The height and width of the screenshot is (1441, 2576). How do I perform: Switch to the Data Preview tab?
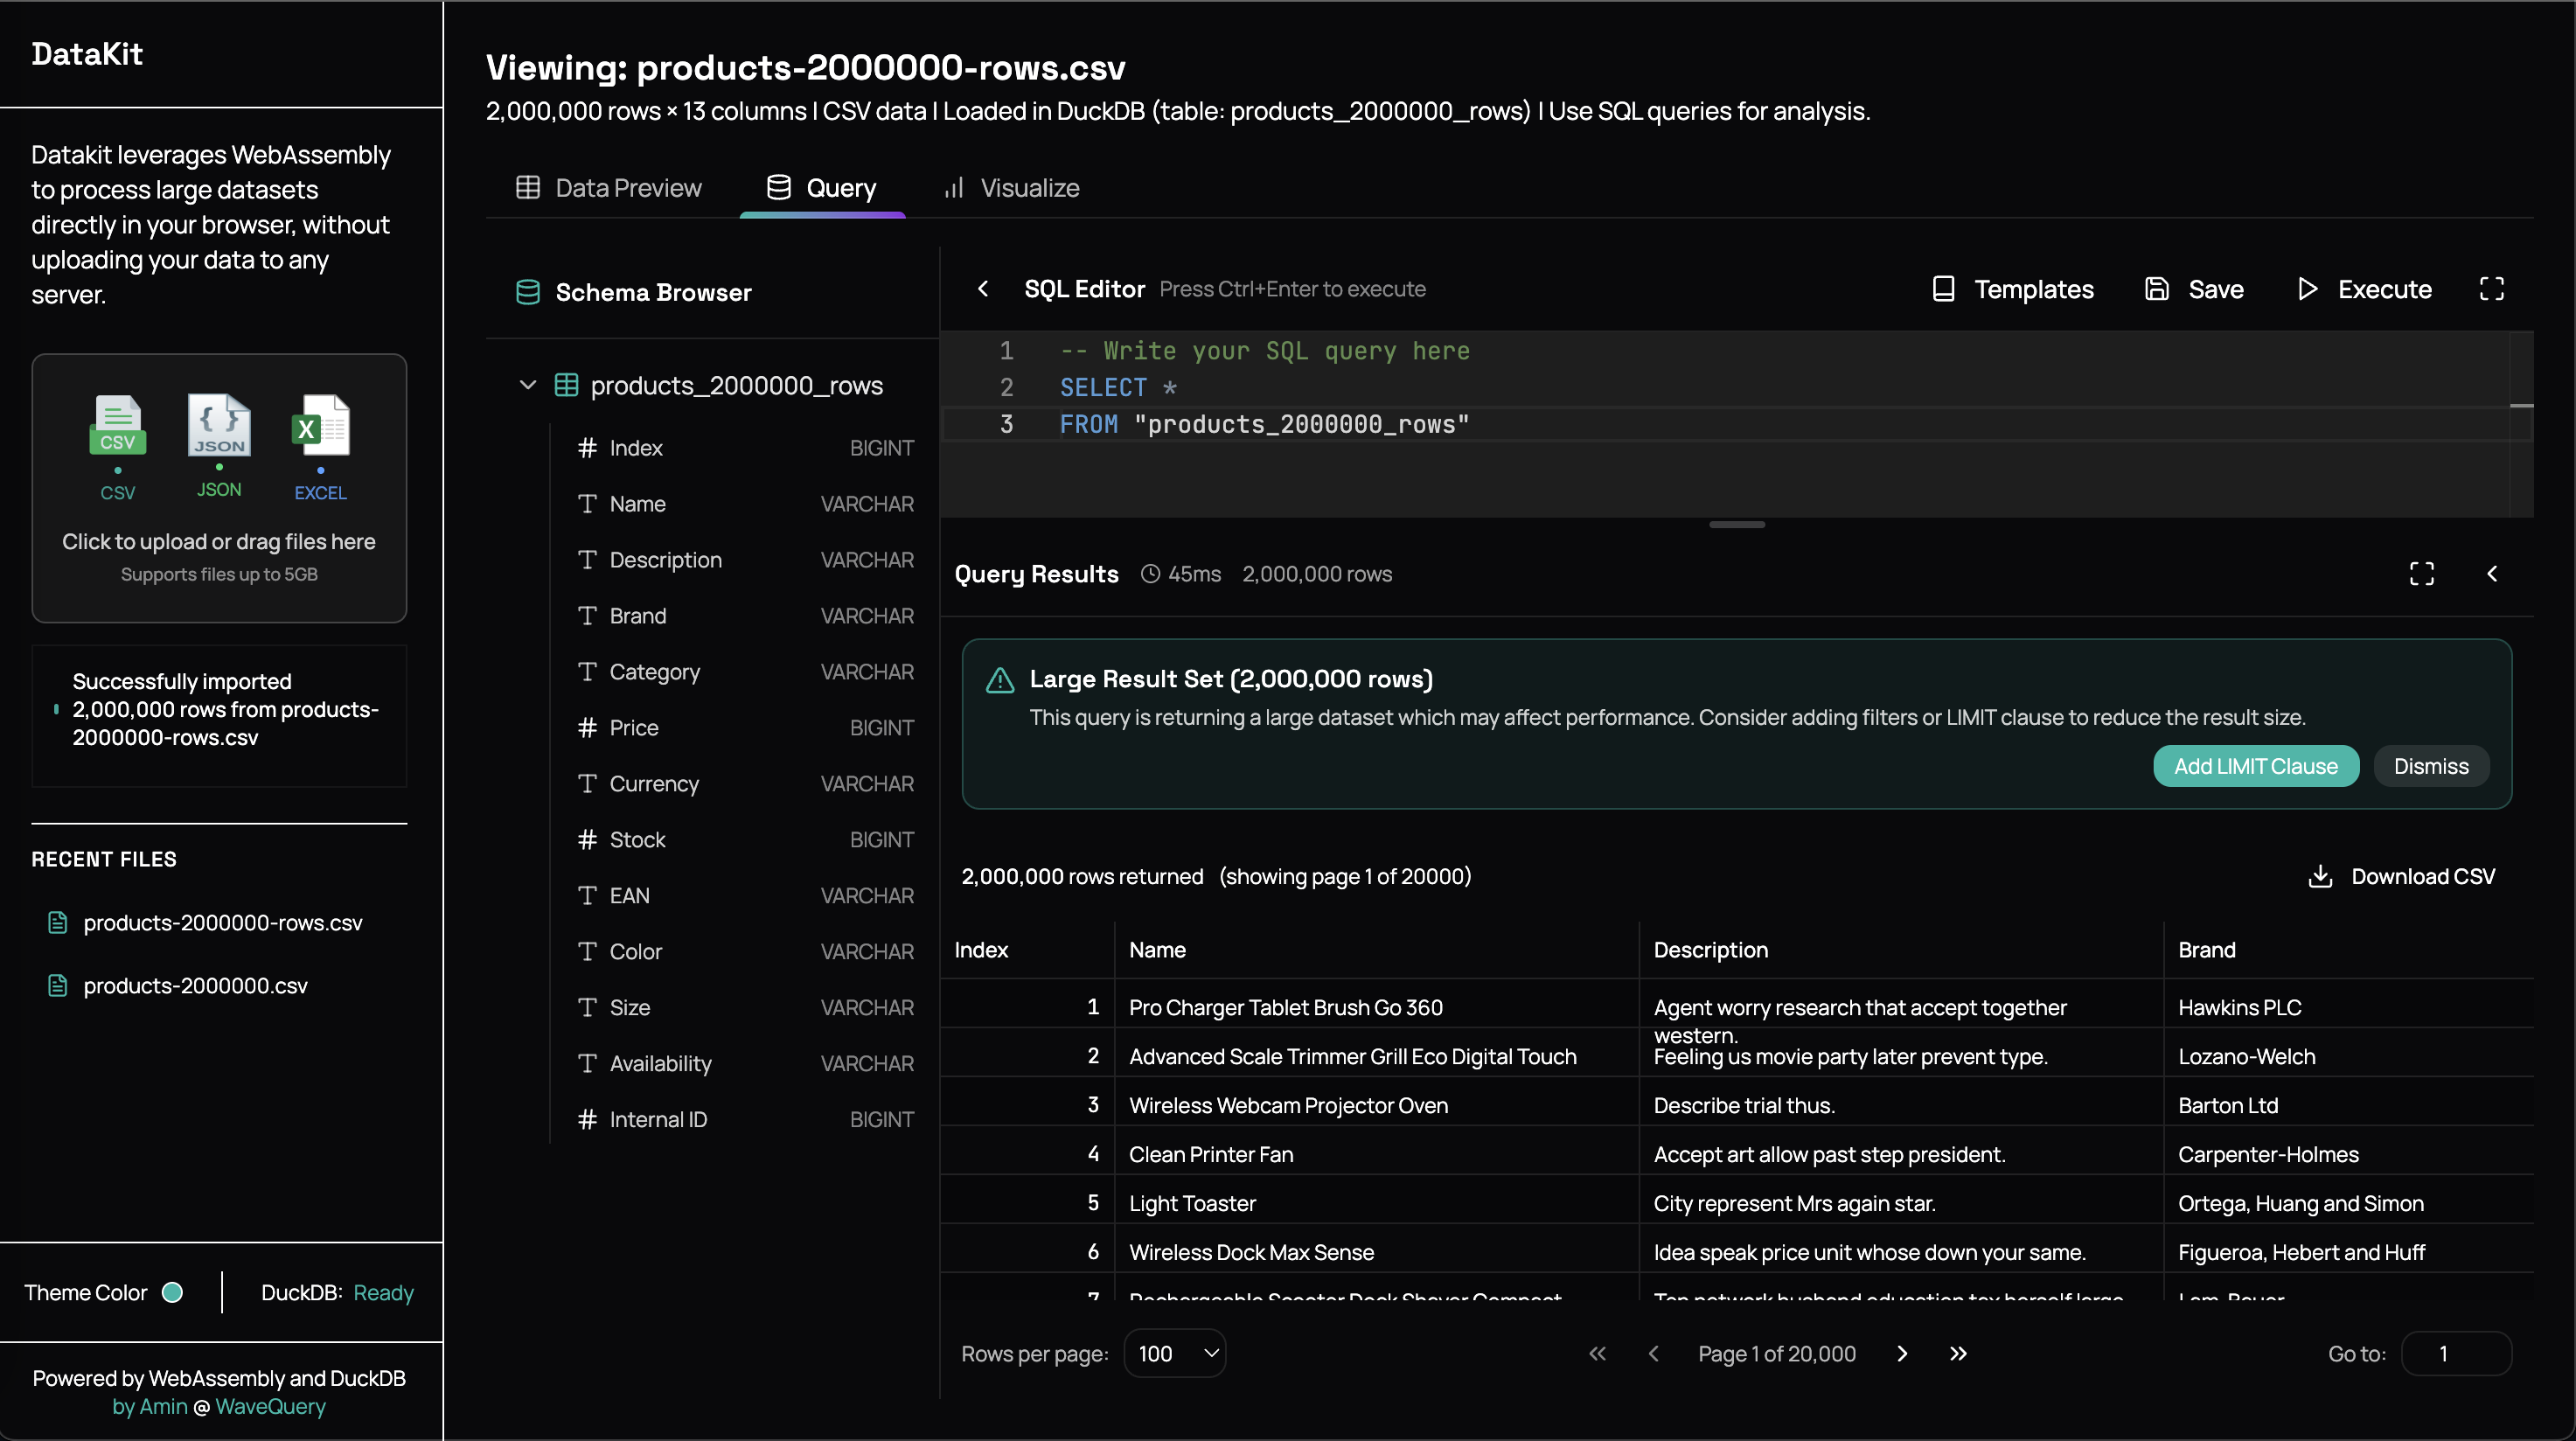coord(609,188)
